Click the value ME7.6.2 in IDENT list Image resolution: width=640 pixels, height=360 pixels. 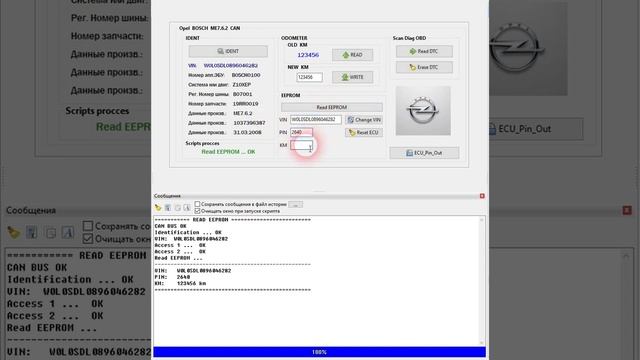(243, 113)
